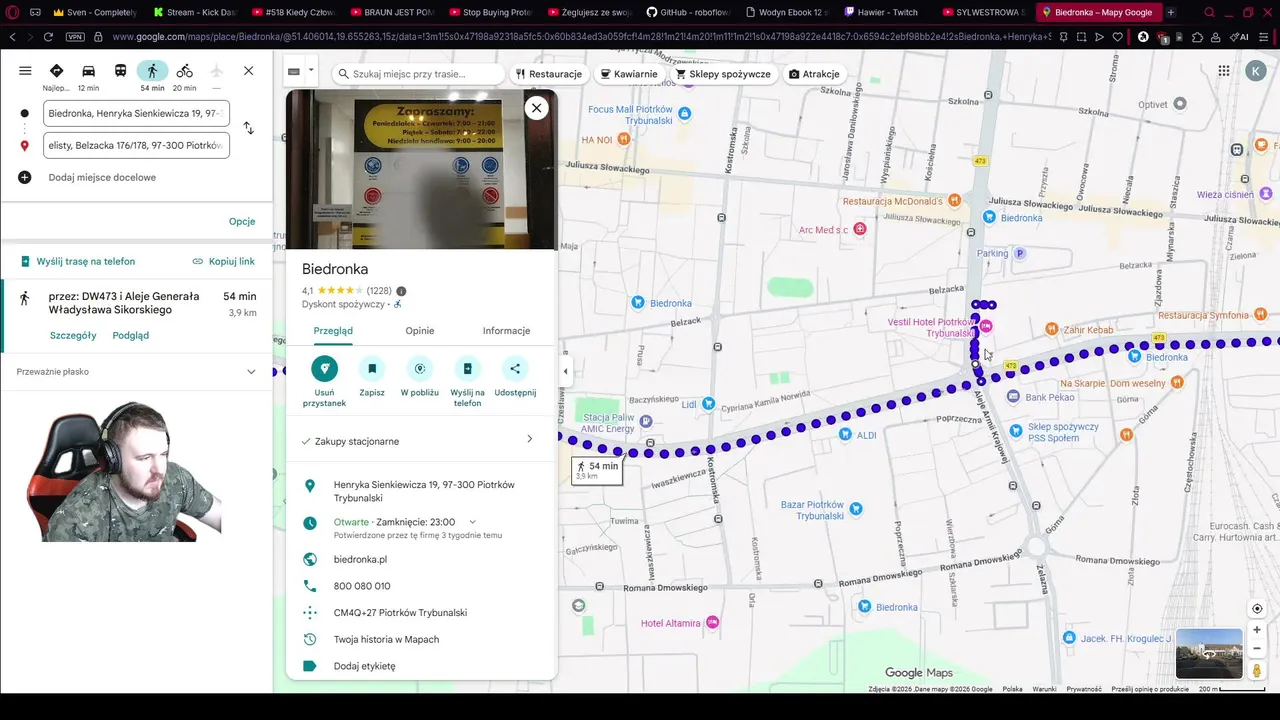
Task: Open a new browser tab
Action: tap(1171, 12)
